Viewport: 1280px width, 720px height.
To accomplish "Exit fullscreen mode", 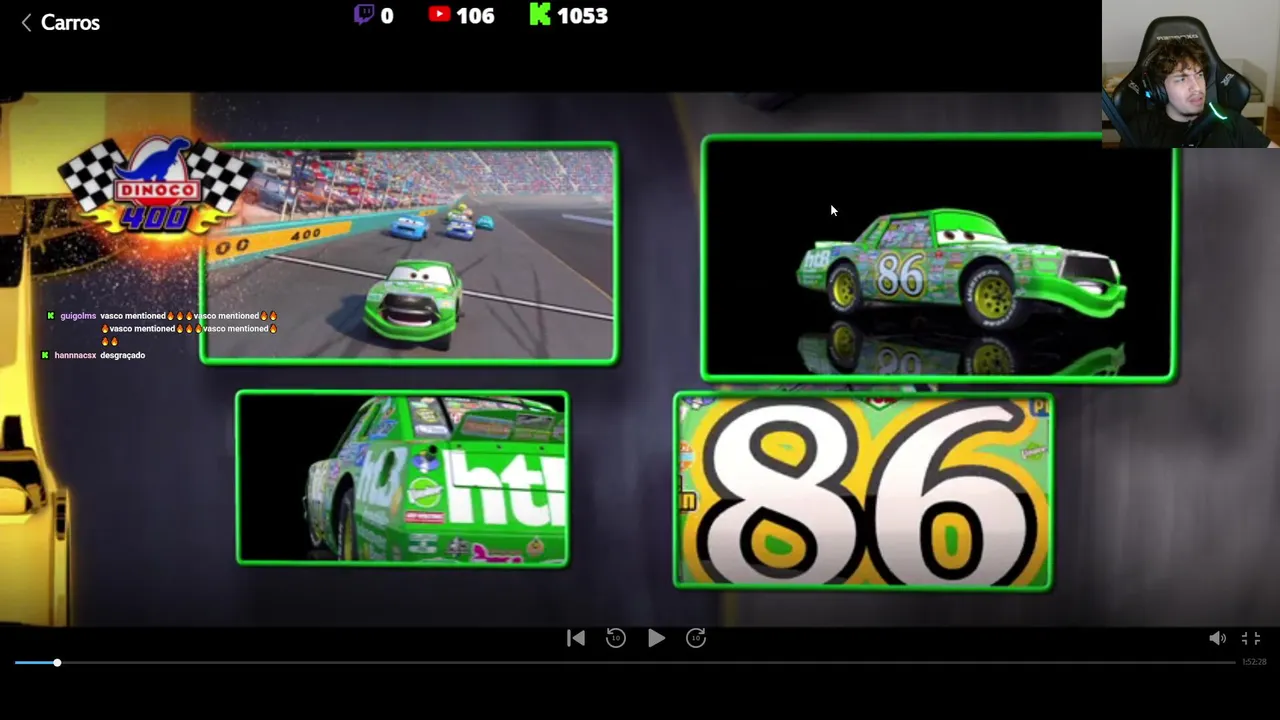I will coord(1251,638).
